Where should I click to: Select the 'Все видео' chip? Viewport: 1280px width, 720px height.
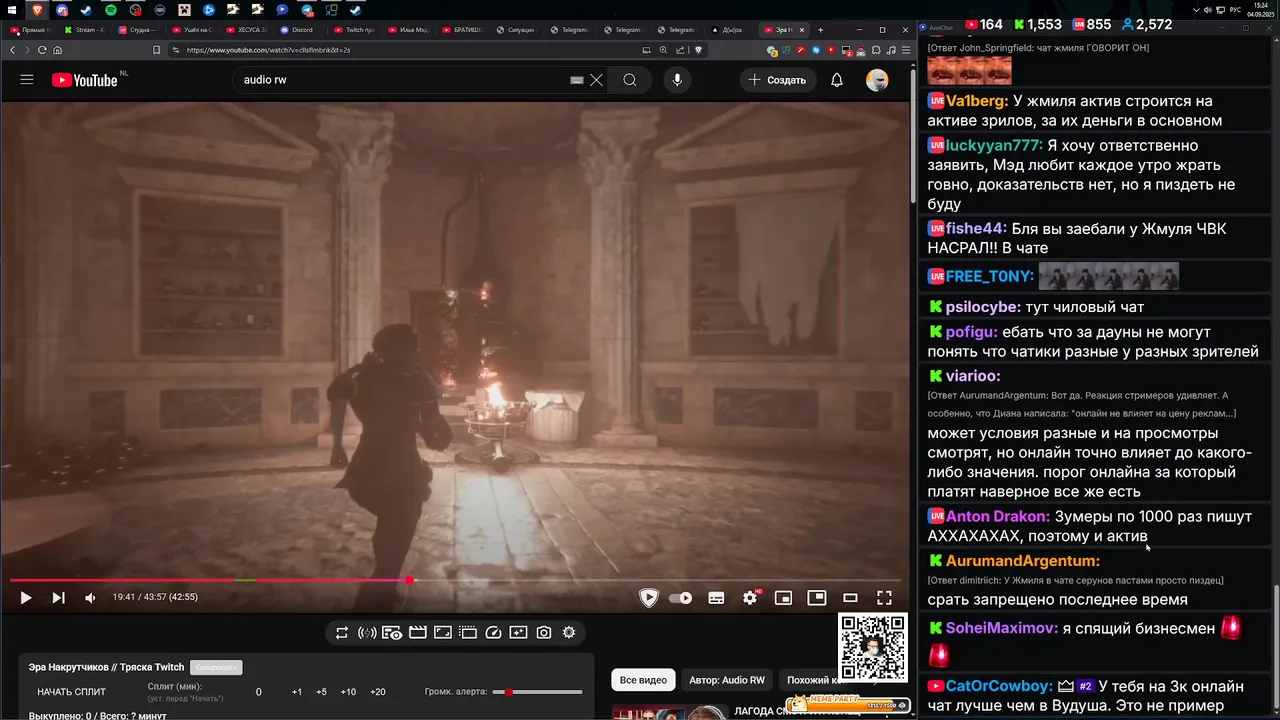[643, 680]
